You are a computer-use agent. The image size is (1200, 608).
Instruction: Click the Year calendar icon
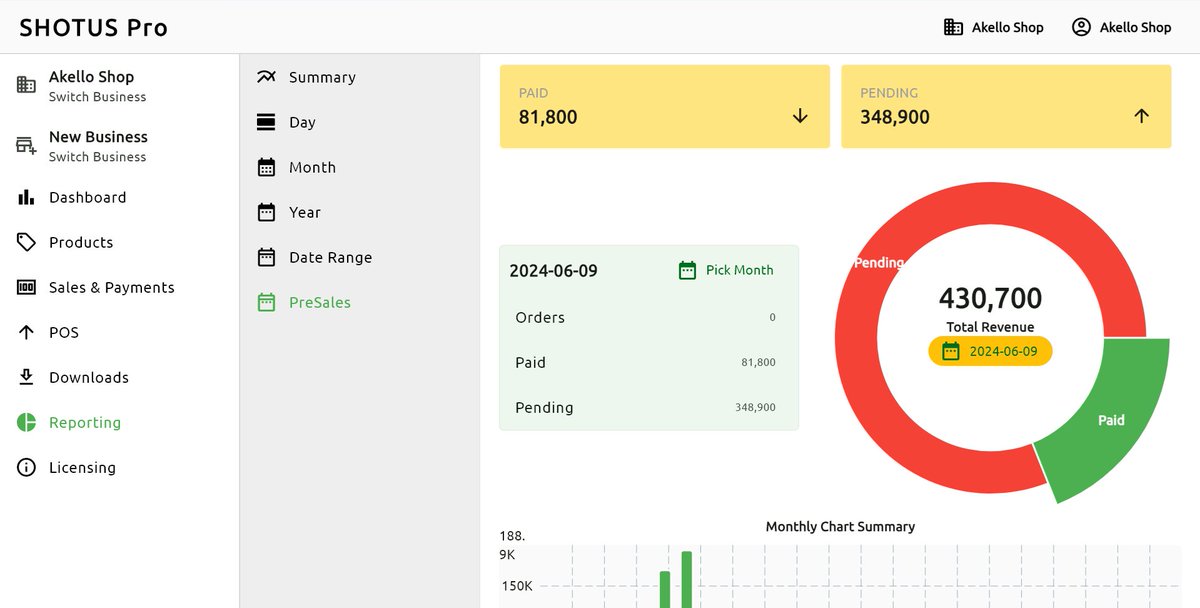[x=266, y=212]
